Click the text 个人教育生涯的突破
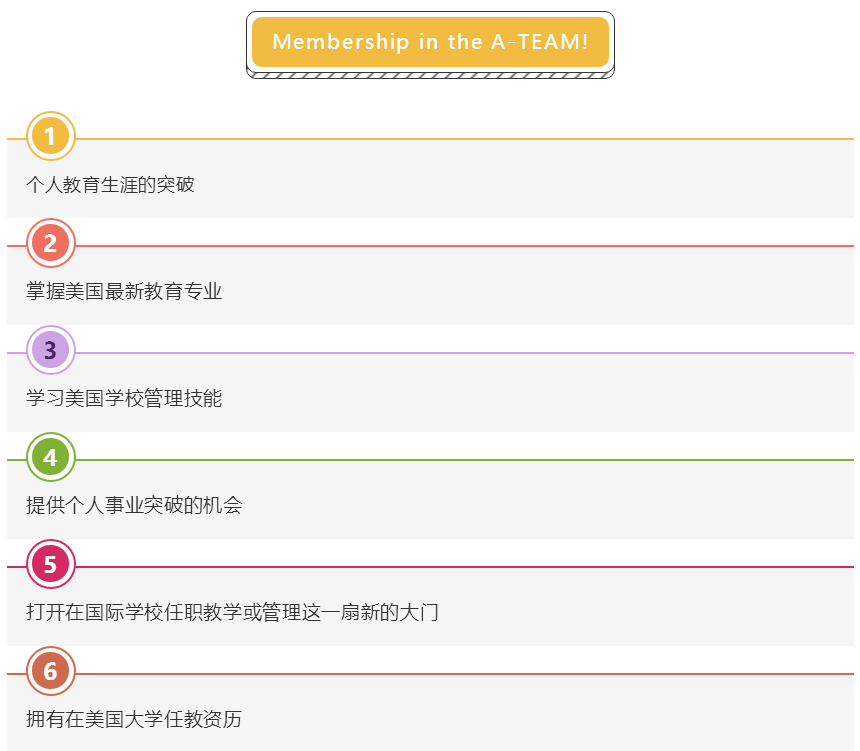860x751 pixels. (x=110, y=185)
